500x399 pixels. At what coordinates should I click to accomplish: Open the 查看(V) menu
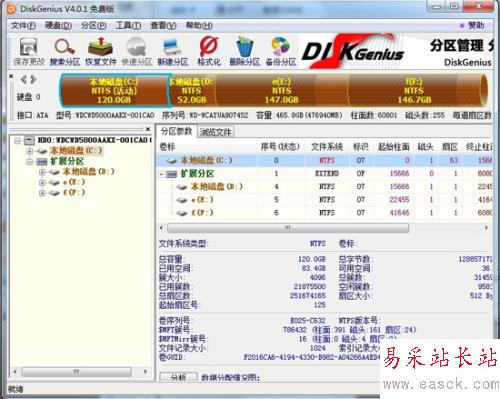pyautogui.click(x=163, y=26)
